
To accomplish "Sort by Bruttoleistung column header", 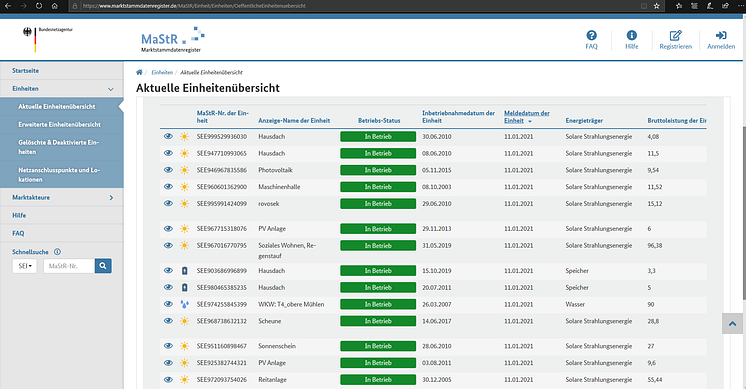I will (677, 121).
